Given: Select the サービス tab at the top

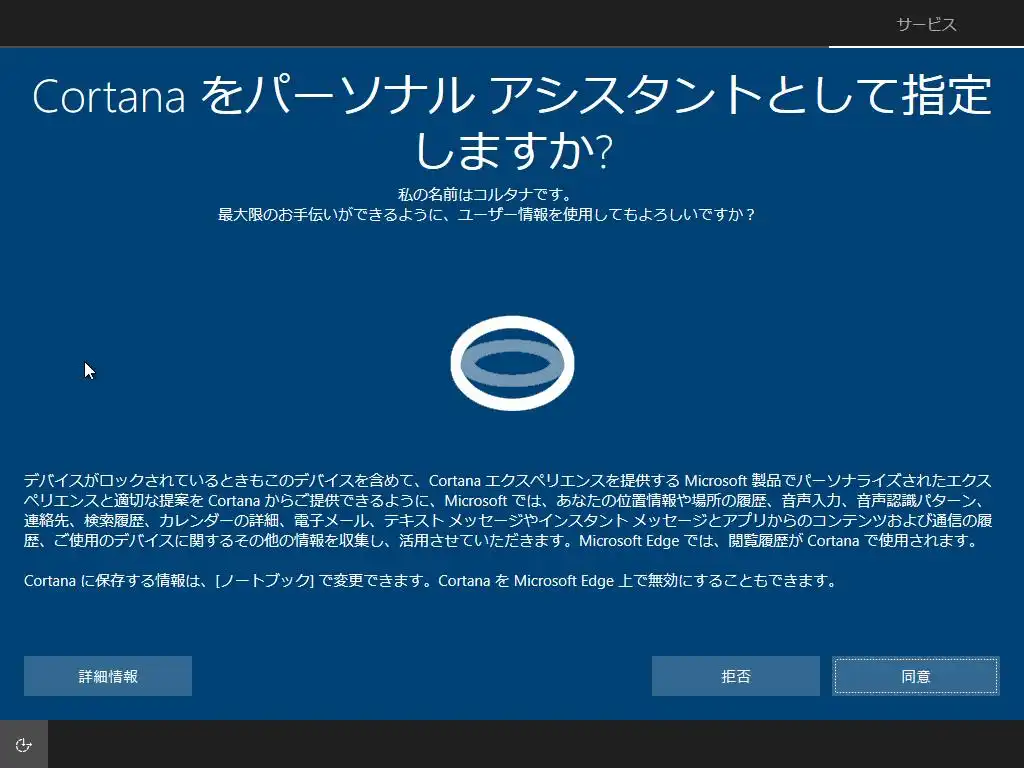Looking at the screenshot, I should tap(926, 25).
